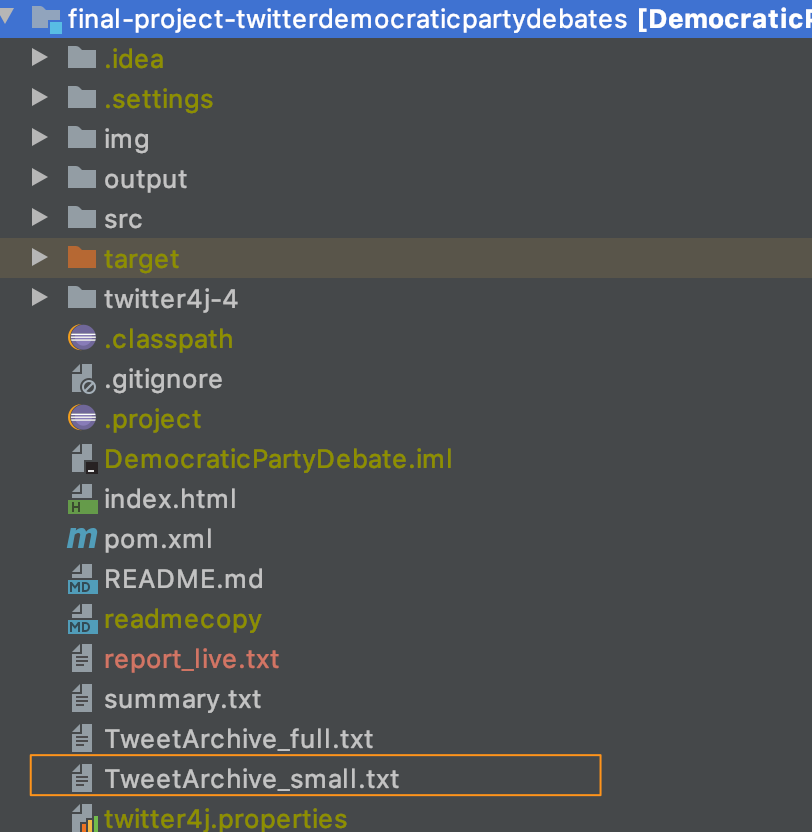Click the HTML file icon of index.html
The image size is (812, 832).
83,499
